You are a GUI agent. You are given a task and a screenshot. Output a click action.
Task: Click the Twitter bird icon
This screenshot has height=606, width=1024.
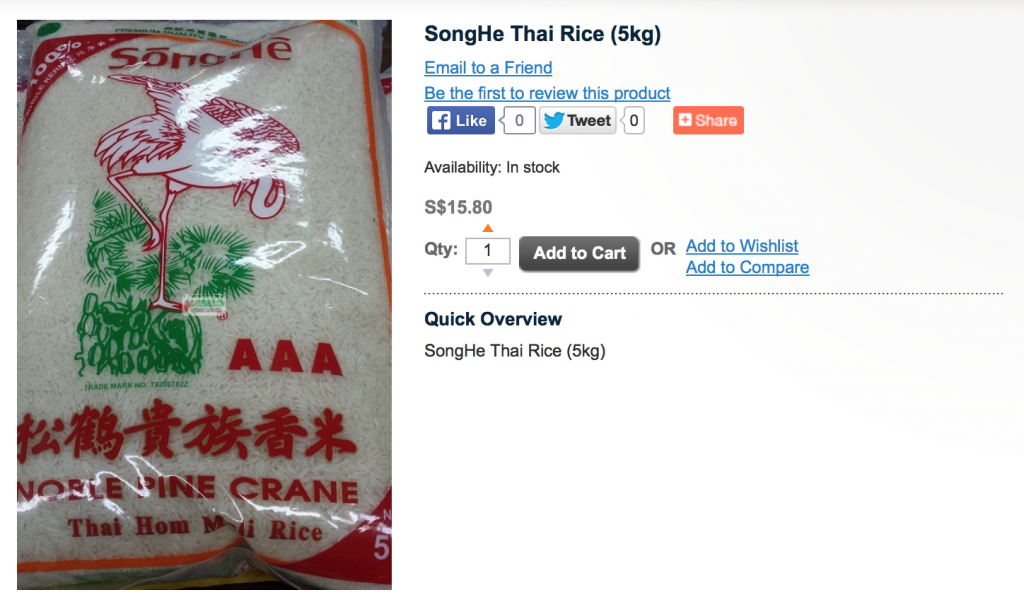[554, 121]
